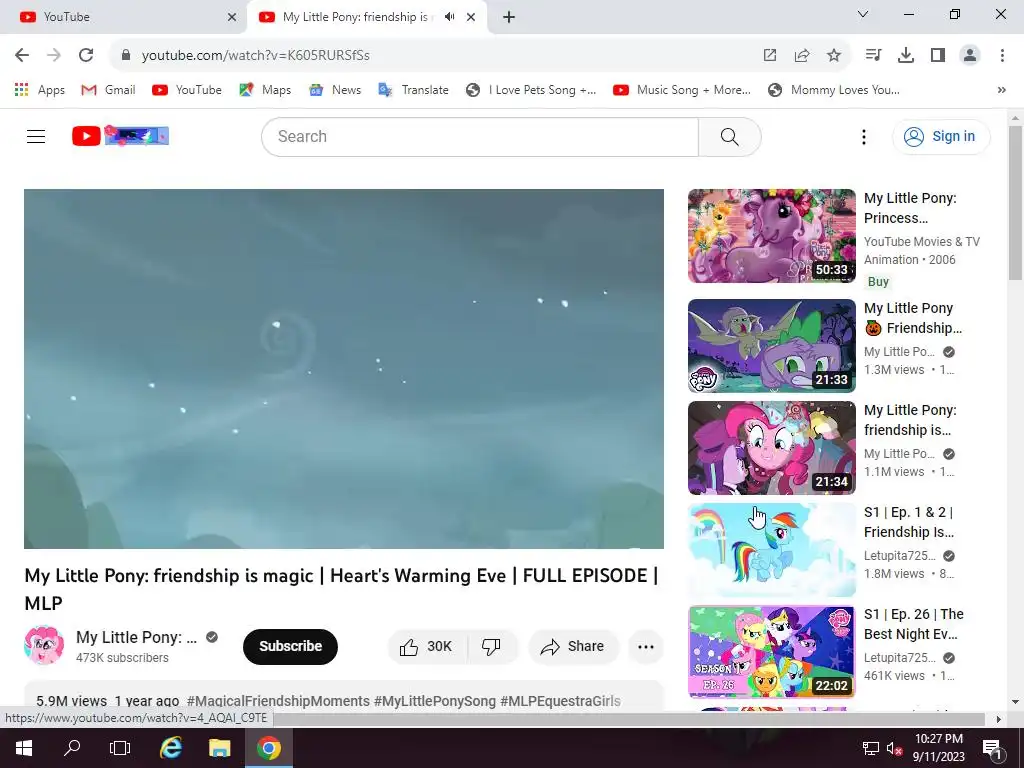Open Translate bookmark

click(x=413, y=90)
